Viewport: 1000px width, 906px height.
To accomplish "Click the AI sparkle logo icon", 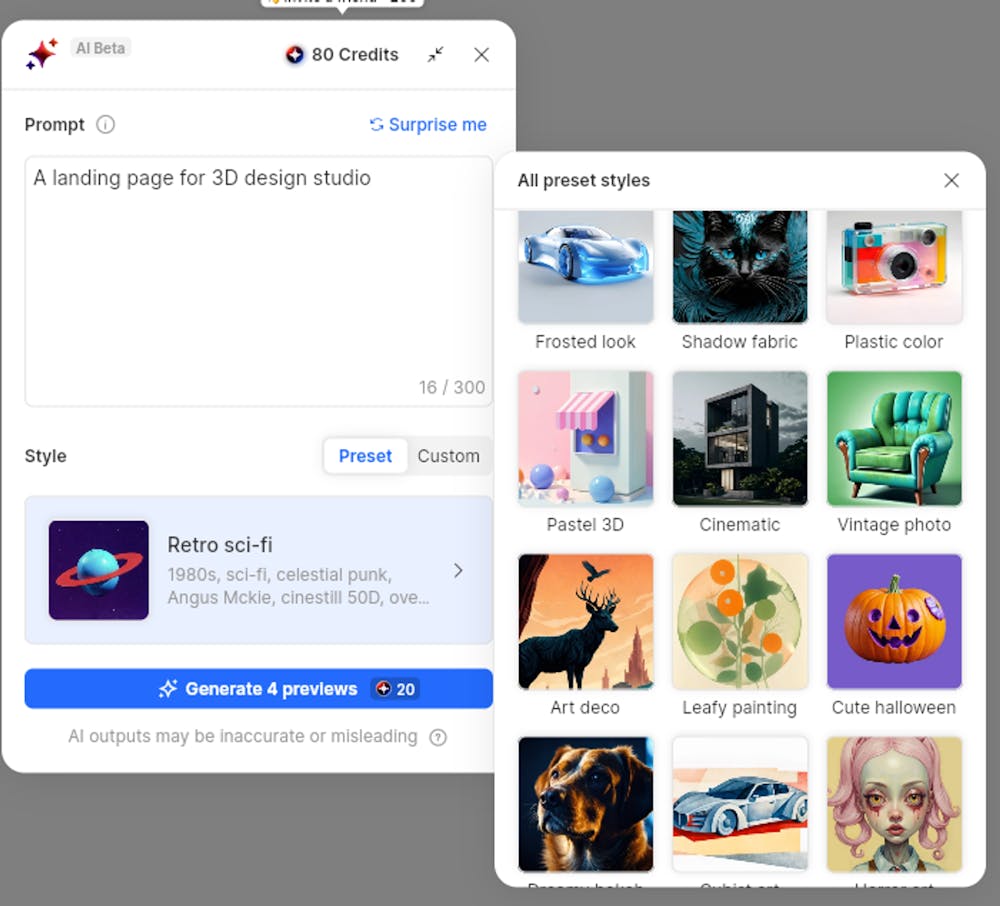I will (40, 52).
